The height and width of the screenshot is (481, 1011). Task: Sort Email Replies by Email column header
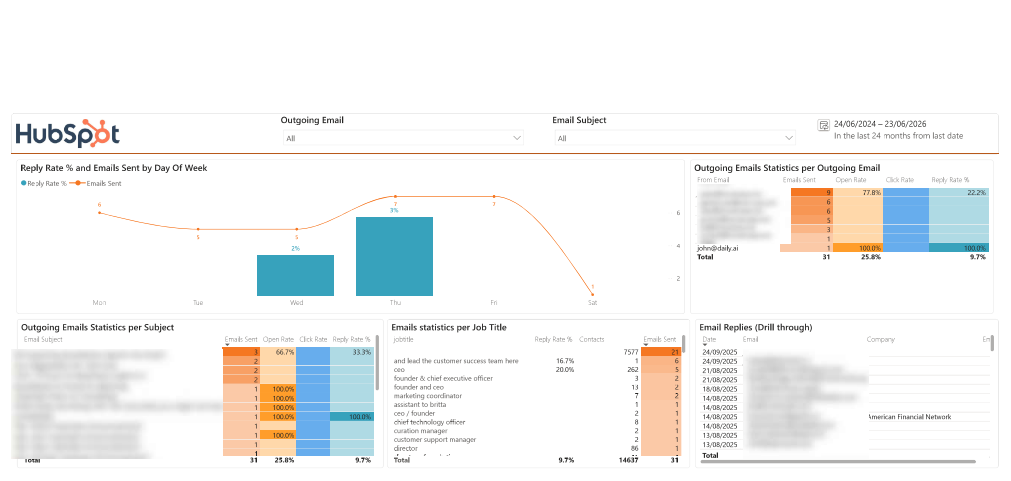tap(750, 339)
